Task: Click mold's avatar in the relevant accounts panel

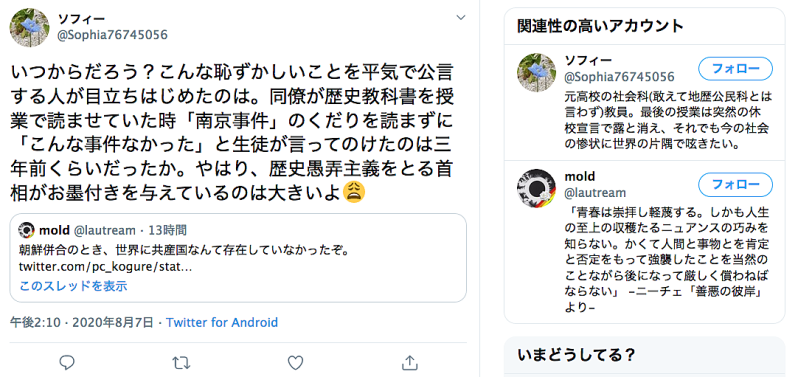Action: (536, 189)
